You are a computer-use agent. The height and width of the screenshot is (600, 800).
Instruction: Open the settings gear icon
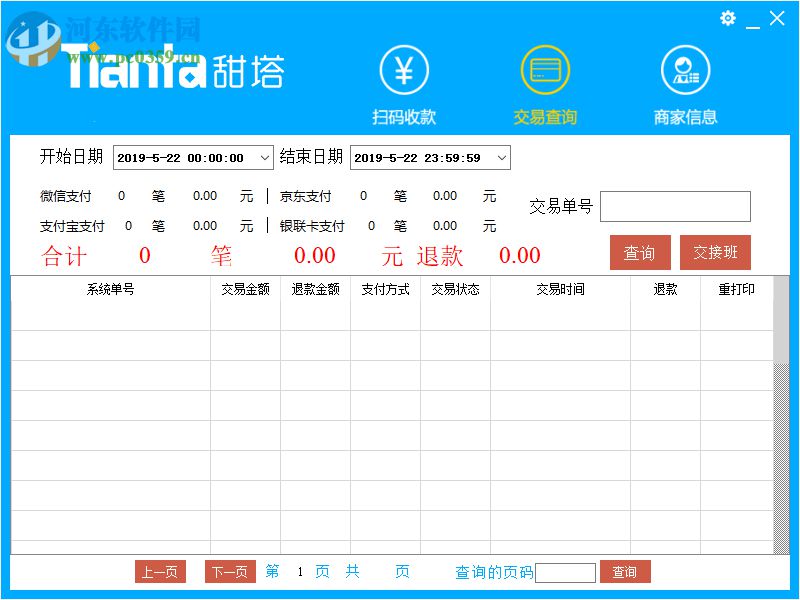point(728,18)
